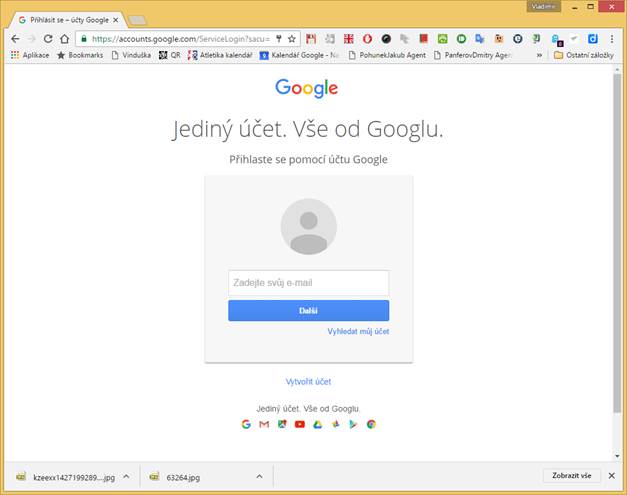Click the gray cursor arrow extension icon
This screenshot has width=627, height=495.
tap(405, 39)
